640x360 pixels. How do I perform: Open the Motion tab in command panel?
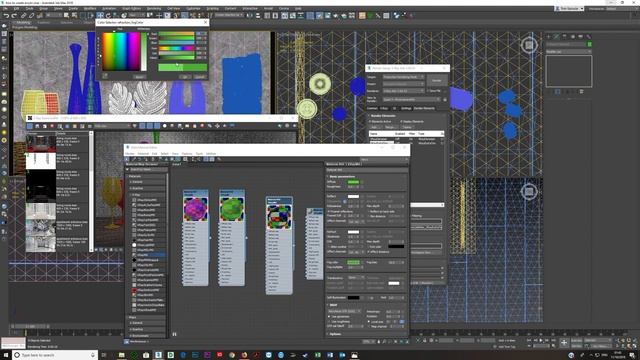573,36
